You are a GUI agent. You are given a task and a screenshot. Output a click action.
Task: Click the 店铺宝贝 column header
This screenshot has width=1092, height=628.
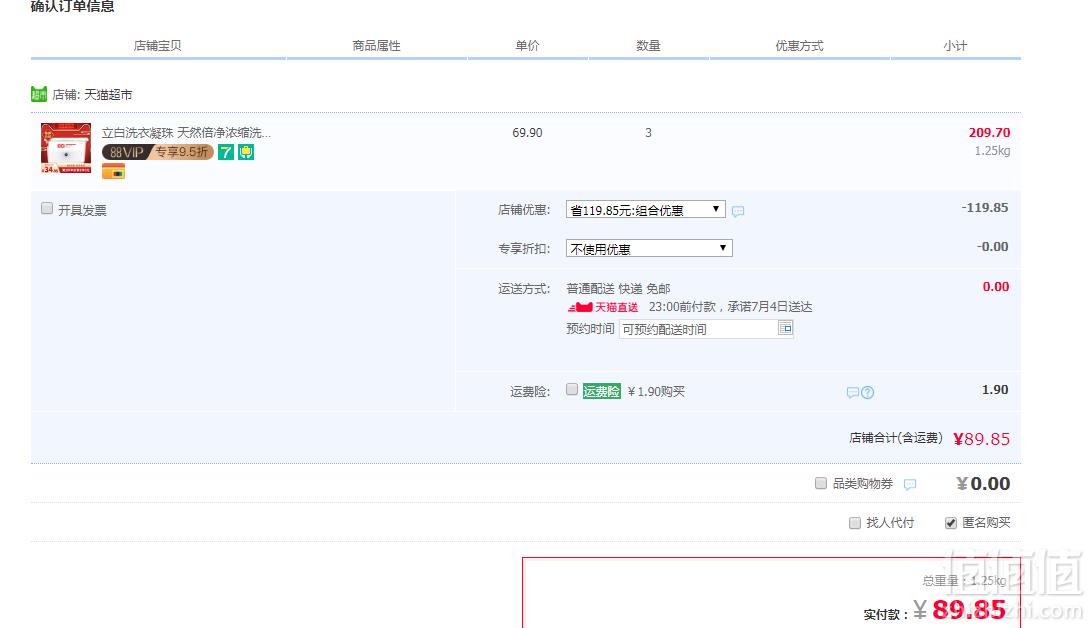click(x=157, y=45)
